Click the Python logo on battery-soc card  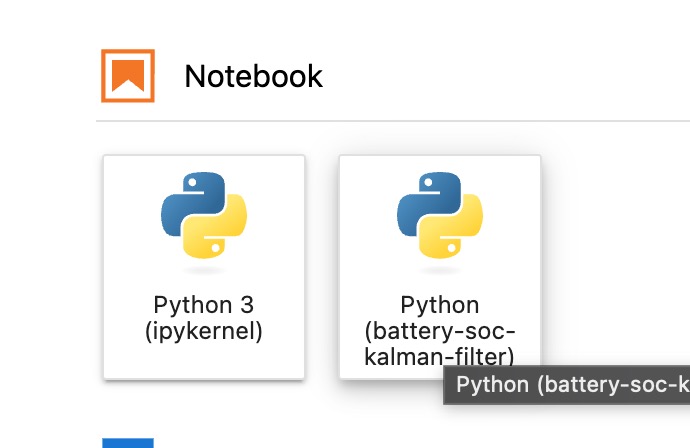click(x=440, y=215)
